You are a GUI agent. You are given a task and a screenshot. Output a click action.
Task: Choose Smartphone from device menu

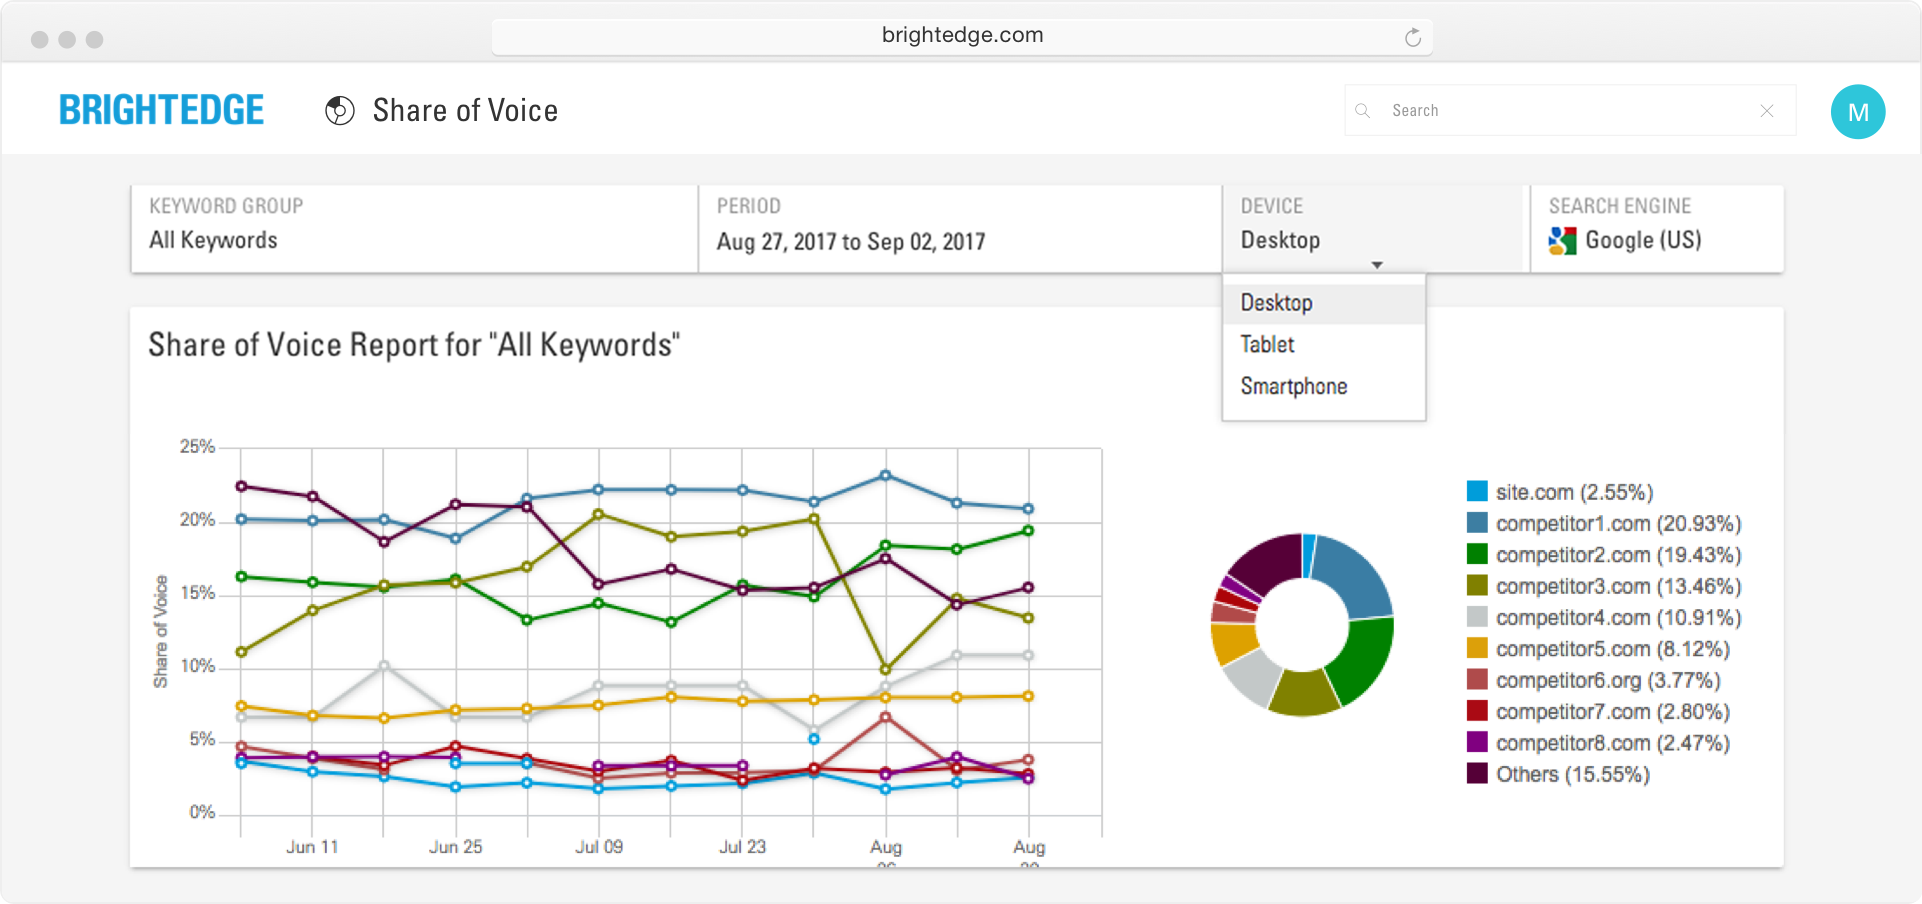1294,387
